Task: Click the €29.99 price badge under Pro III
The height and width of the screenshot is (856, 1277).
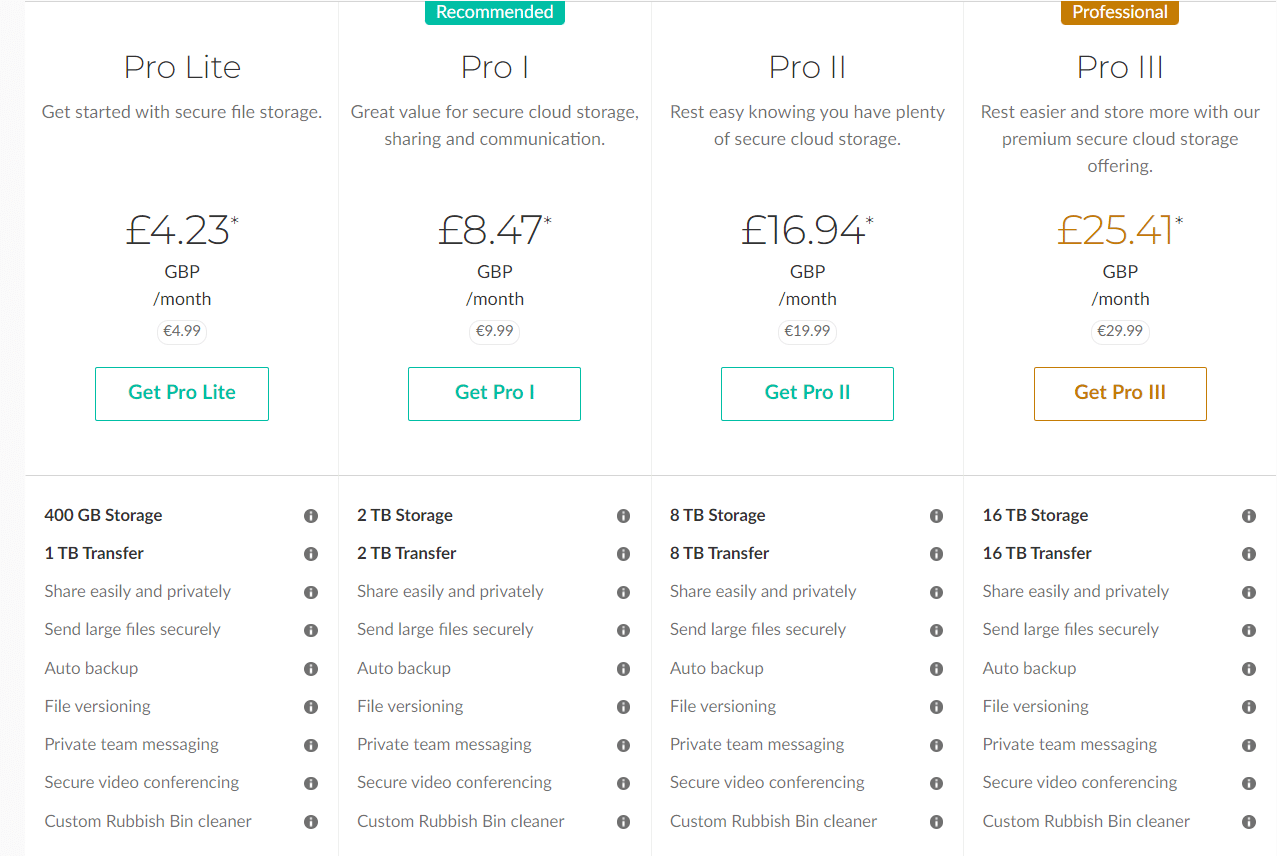Action: [1120, 331]
